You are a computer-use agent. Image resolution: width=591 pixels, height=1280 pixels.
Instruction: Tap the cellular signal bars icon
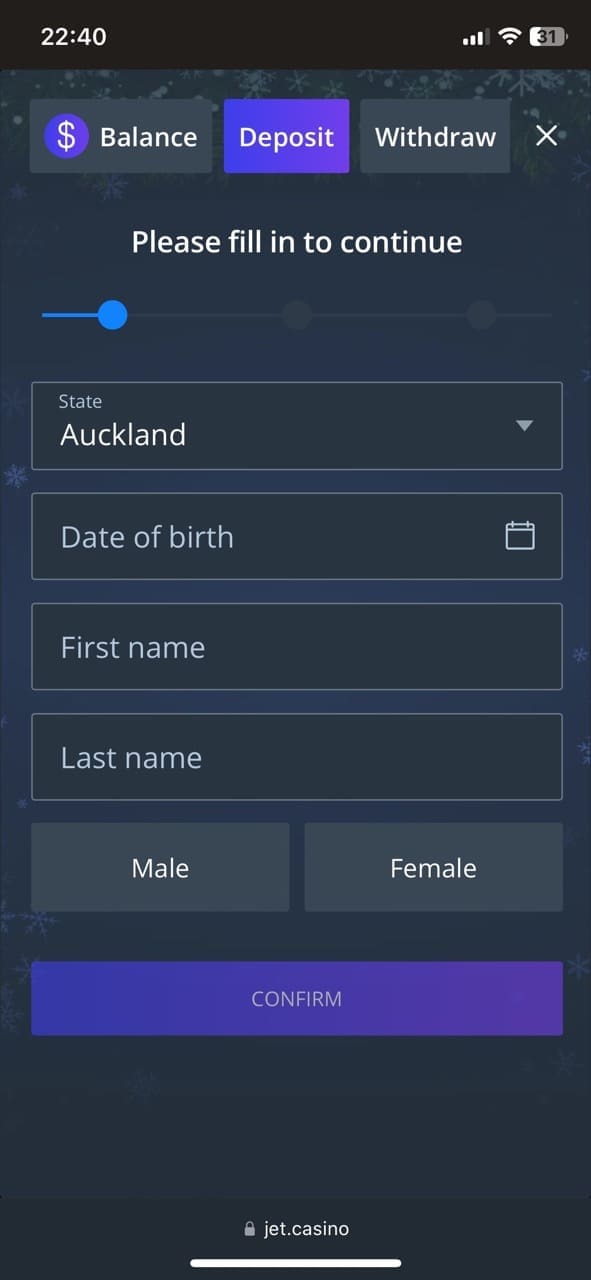coord(475,38)
